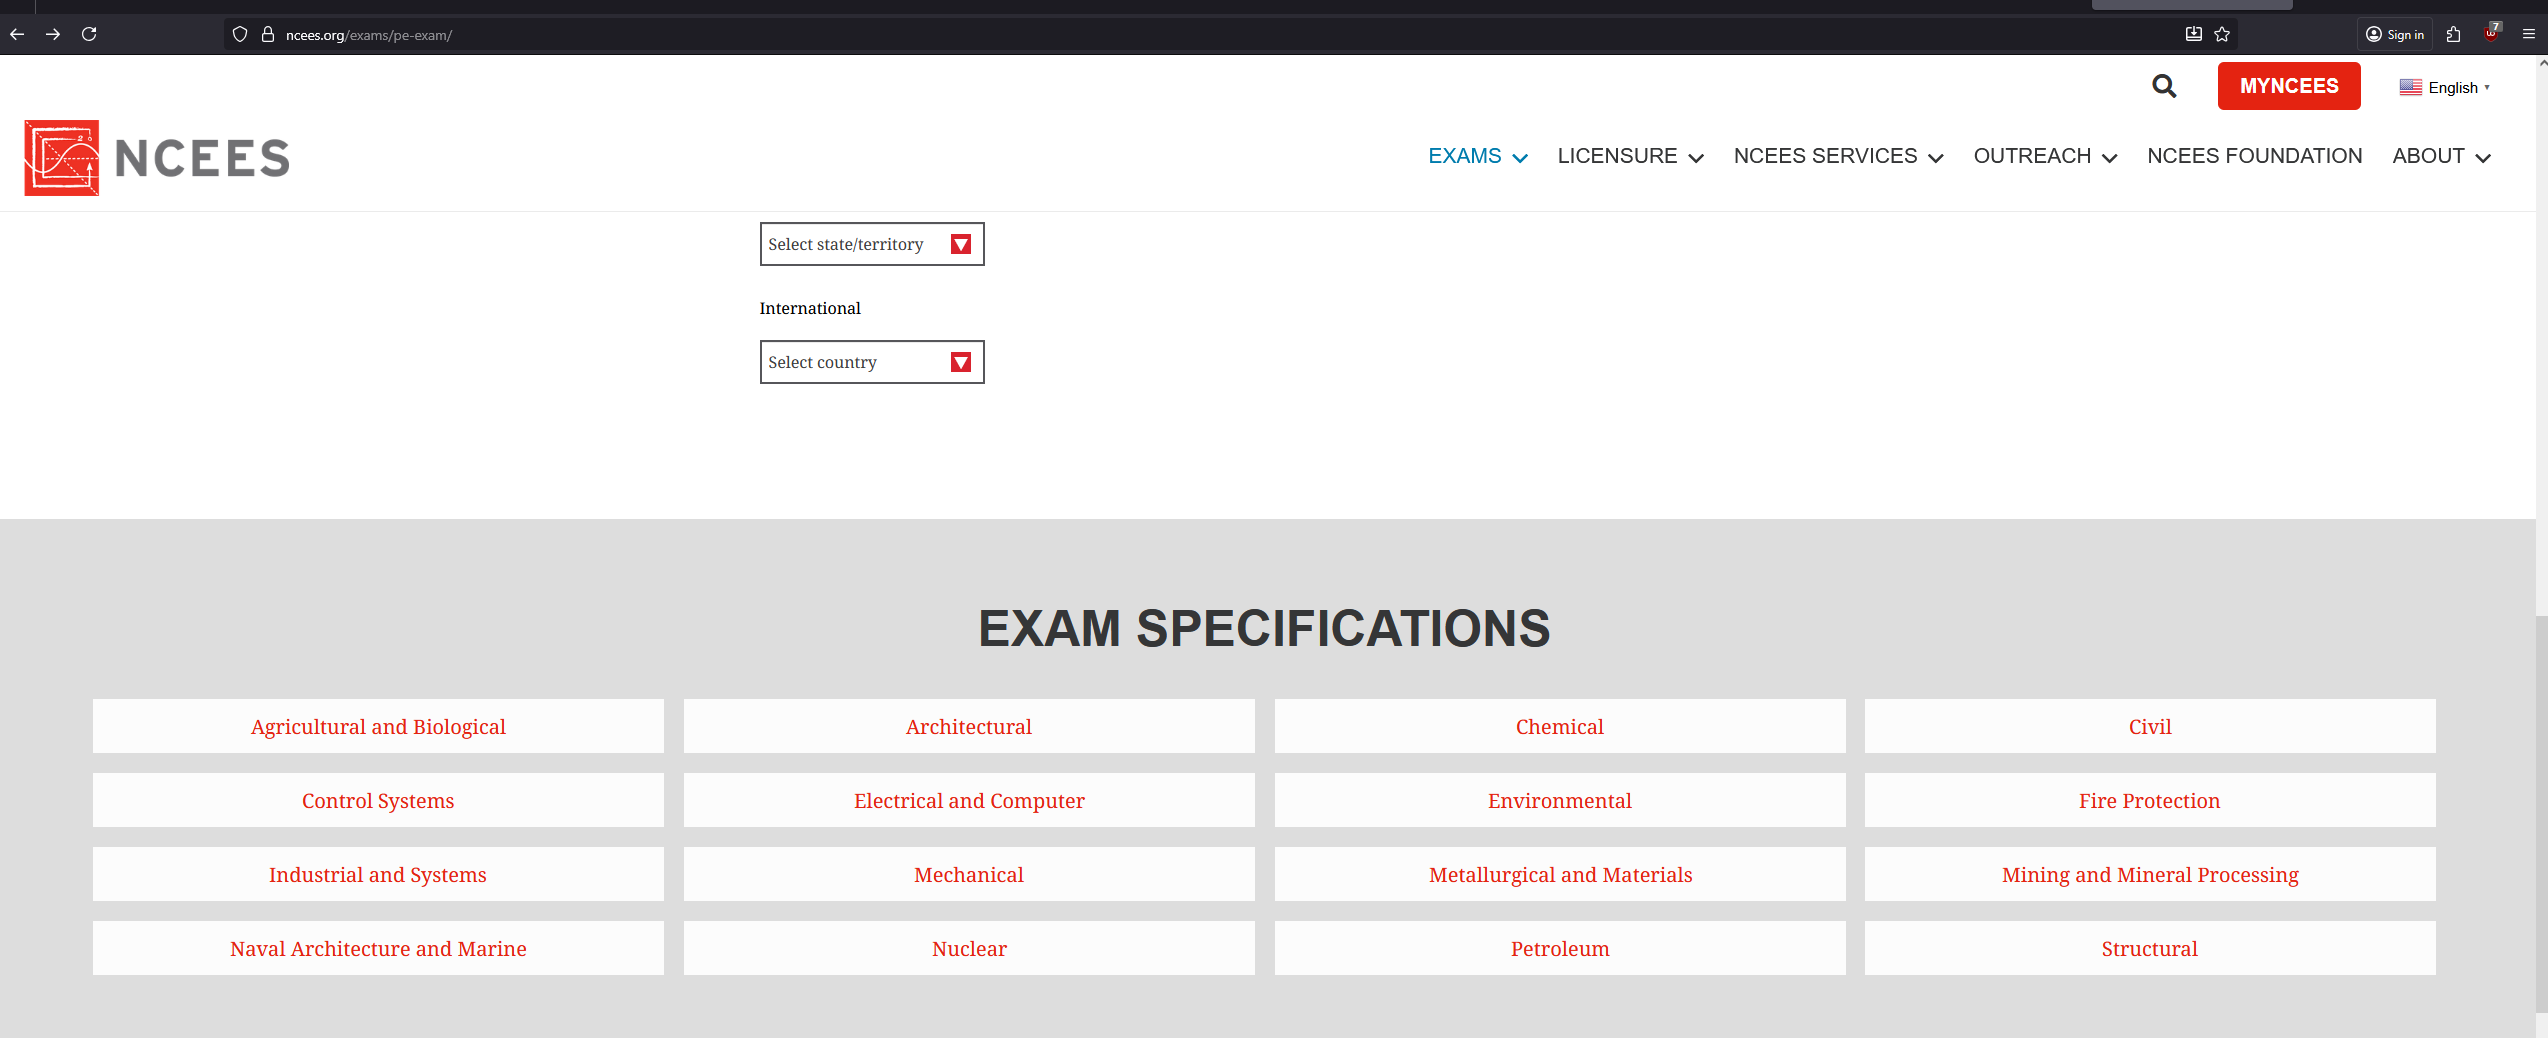This screenshot has width=2548, height=1038.
Task: Open the Select state/territory dropdown
Action: tap(872, 244)
